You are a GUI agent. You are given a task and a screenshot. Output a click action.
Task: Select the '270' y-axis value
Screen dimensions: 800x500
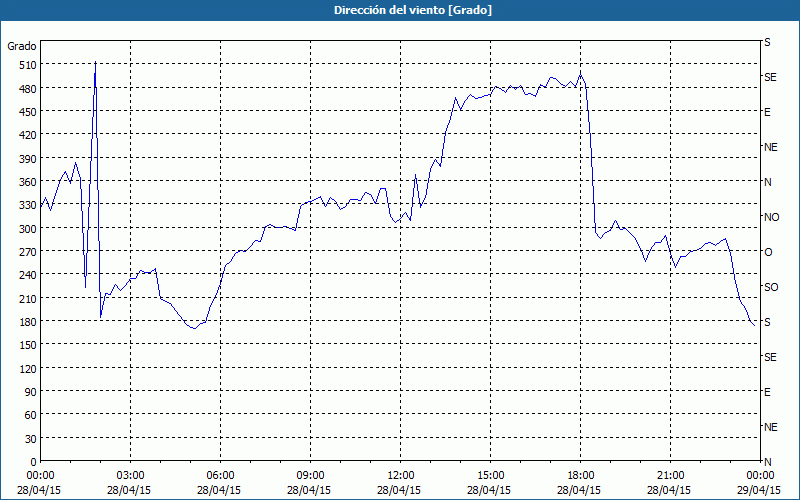pos(28,252)
